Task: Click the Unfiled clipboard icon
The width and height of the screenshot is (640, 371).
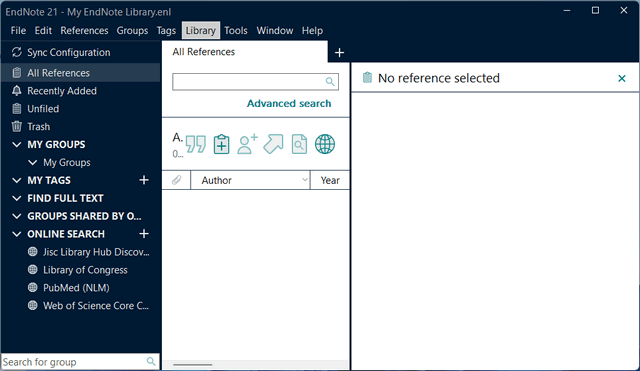Action: (17, 109)
